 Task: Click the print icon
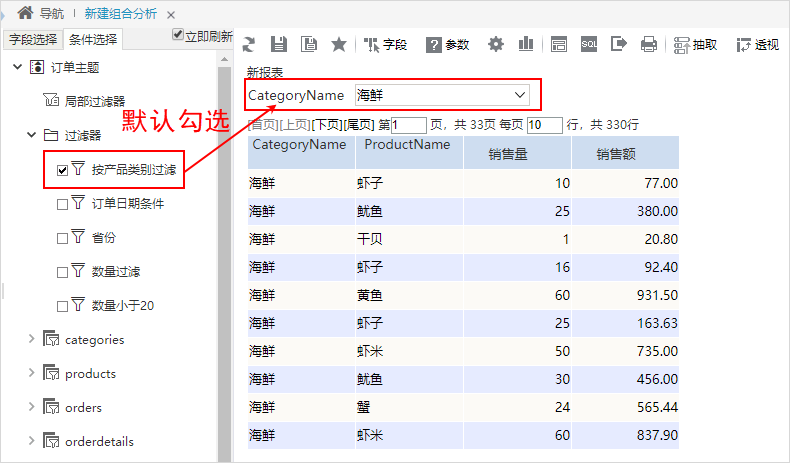pyautogui.click(x=648, y=44)
